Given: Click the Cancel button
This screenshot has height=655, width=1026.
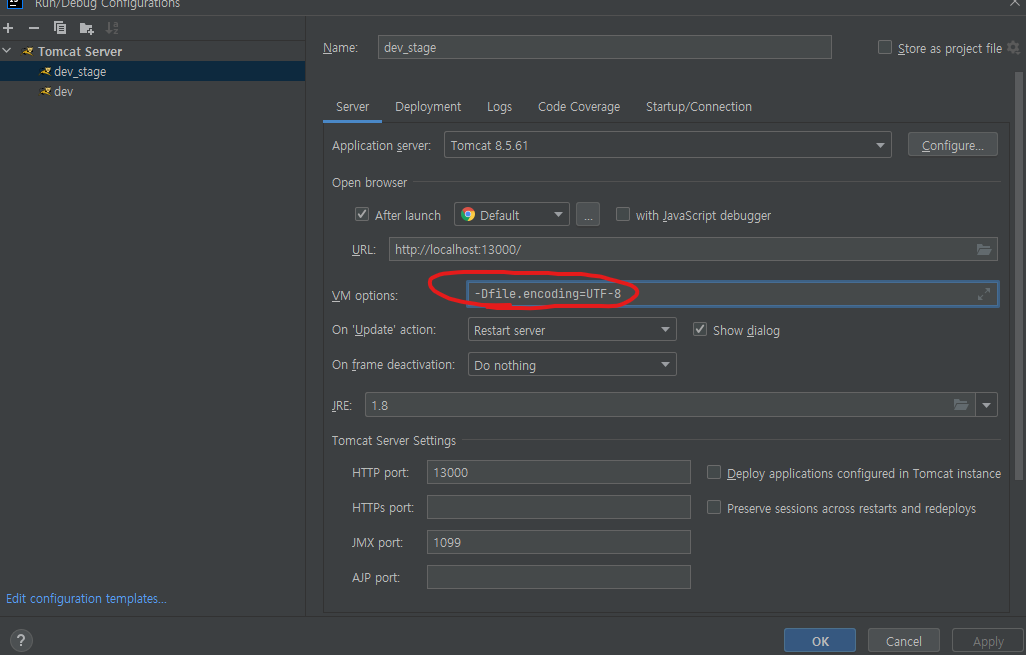Looking at the screenshot, I should pos(904,641).
